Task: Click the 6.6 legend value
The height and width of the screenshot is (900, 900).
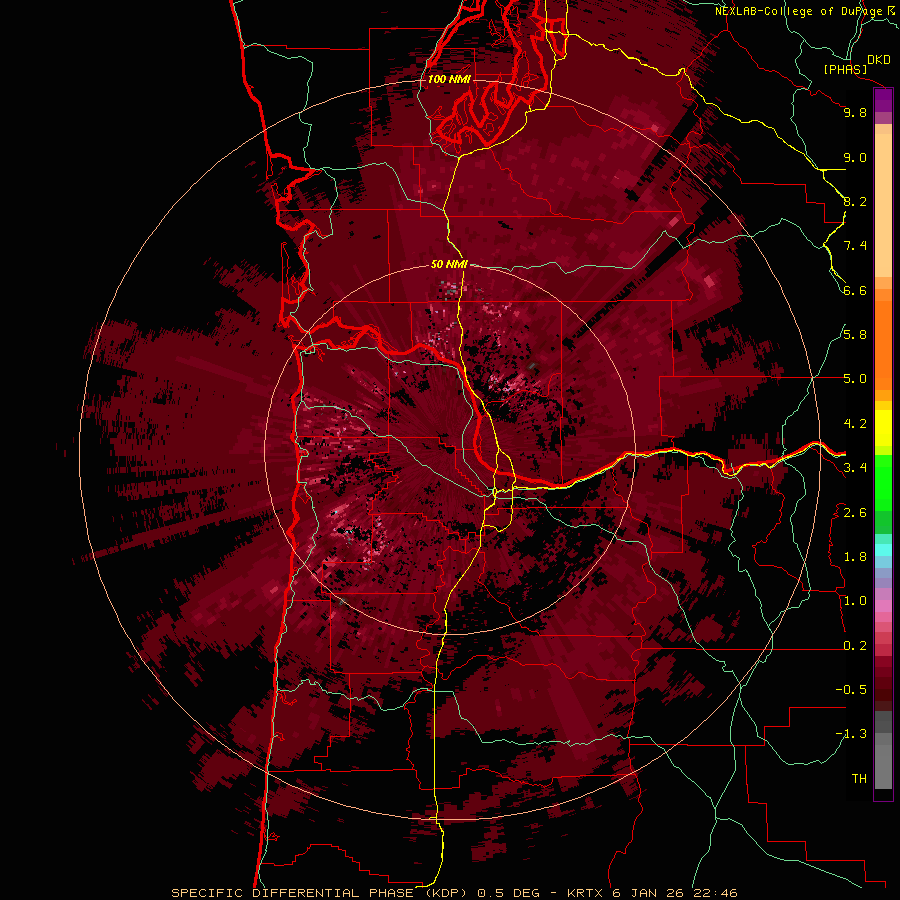Action: [855, 290]
